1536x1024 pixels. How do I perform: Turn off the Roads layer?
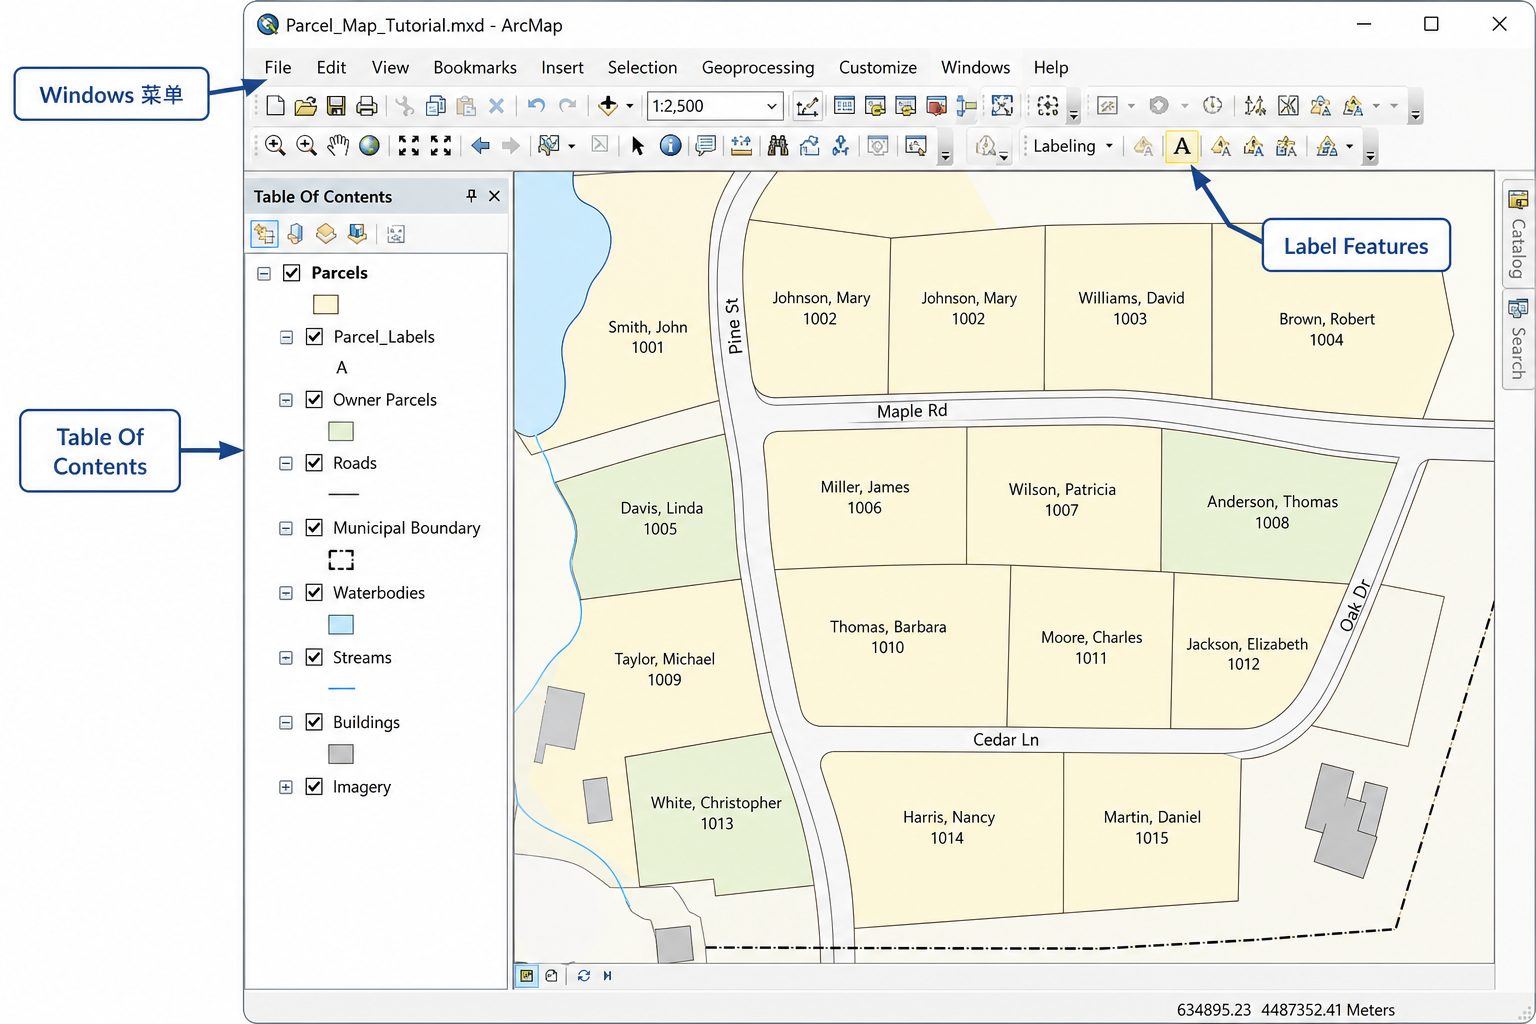[x=314, y=463]
